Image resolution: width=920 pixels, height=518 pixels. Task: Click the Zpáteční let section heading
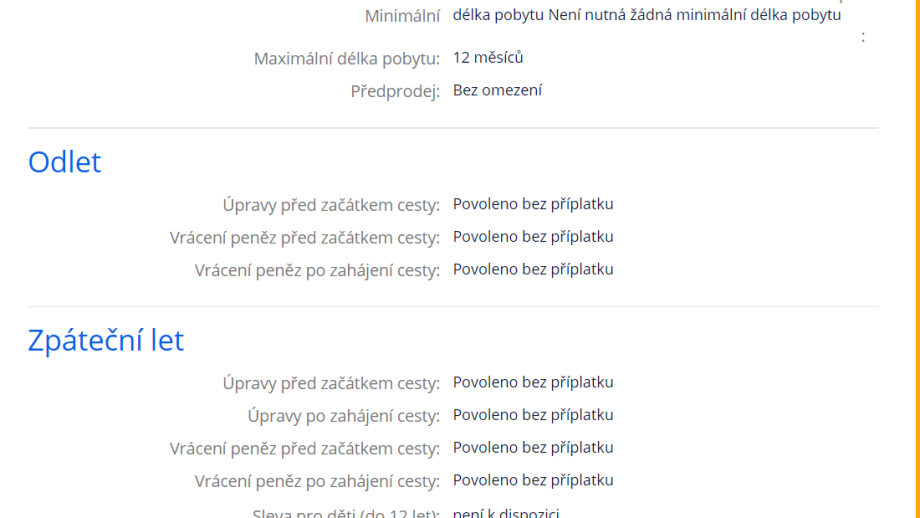(x=106, y=340)
